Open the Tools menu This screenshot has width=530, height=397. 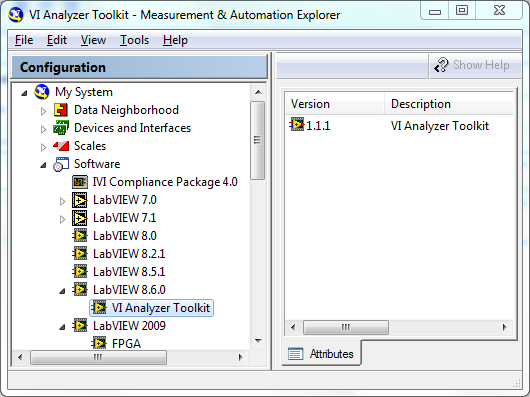(135, 40)
